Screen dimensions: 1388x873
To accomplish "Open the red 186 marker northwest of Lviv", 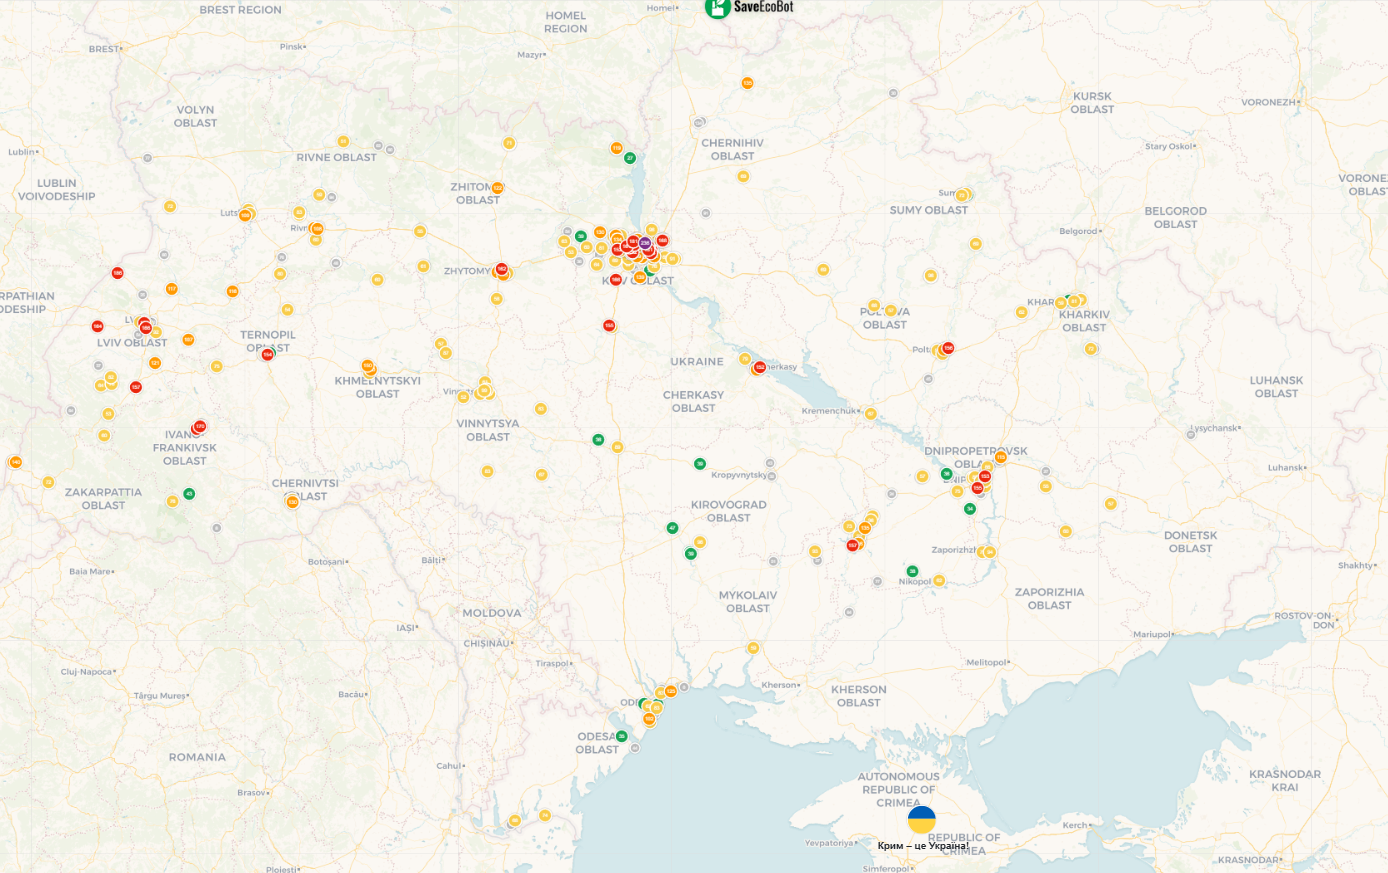I will 117,273.
